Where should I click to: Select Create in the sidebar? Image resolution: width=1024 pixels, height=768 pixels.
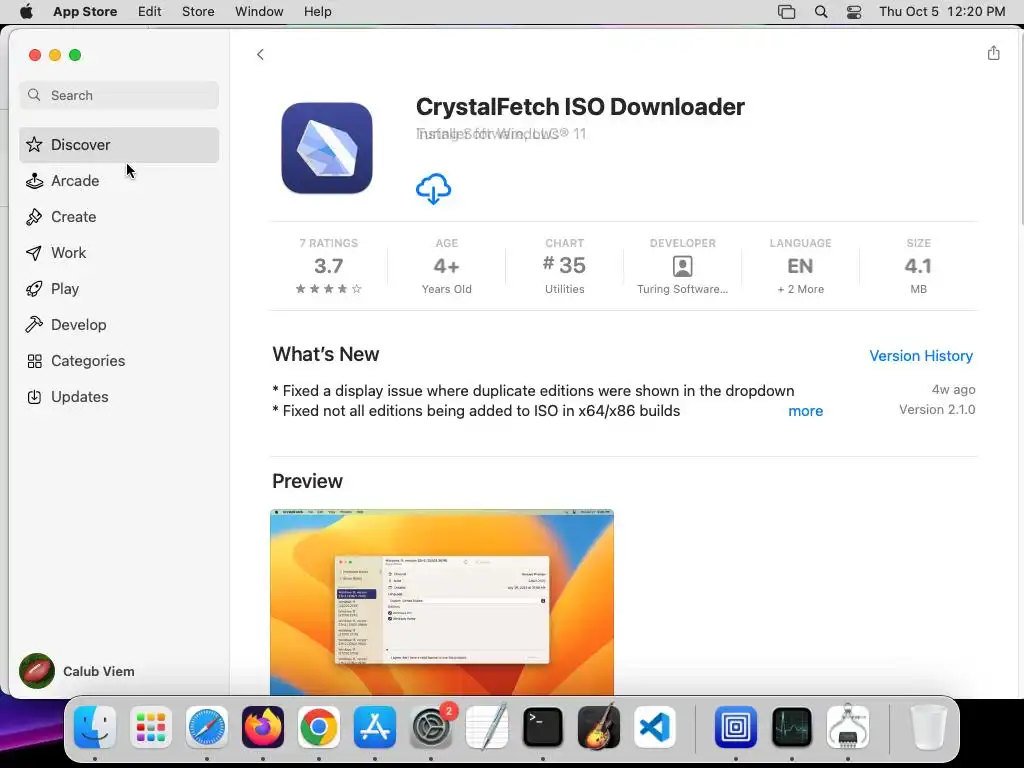tap(119, 217)
